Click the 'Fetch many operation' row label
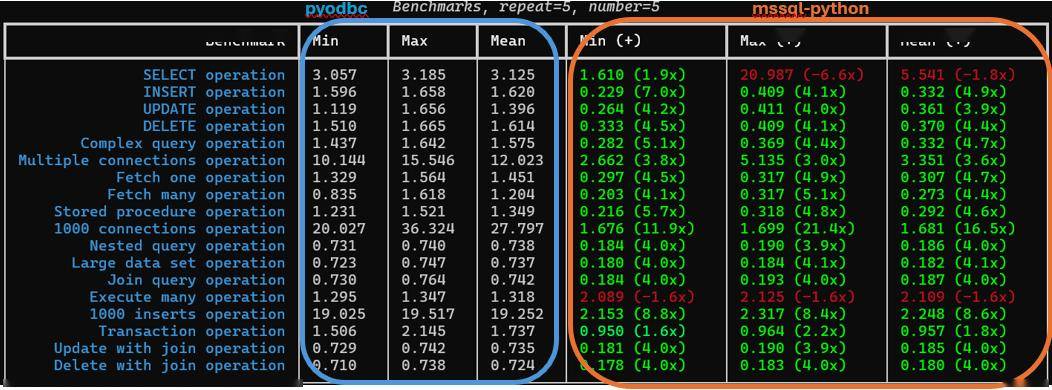 196,195
